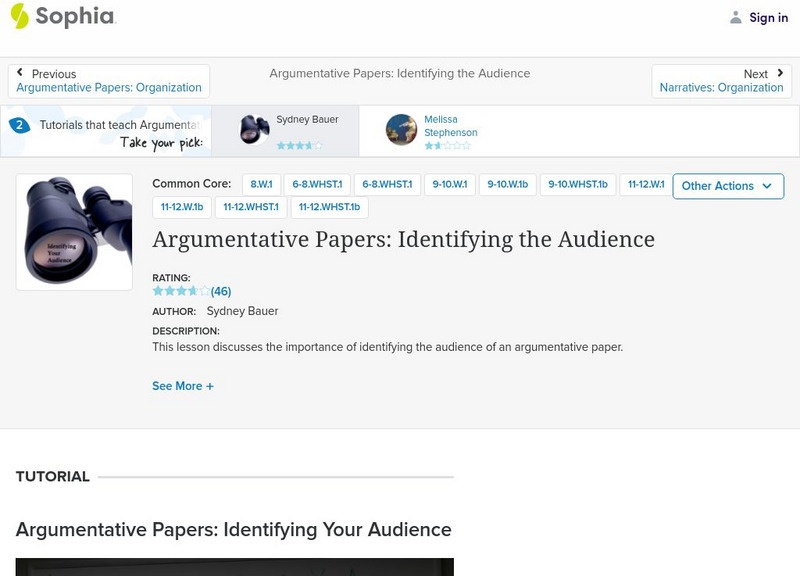The height and width of the screenshot is (576, 800).
Task: Select Melissa Stephenson's tutorial tab
Action: pyautogui.click(x=450, y=131)
